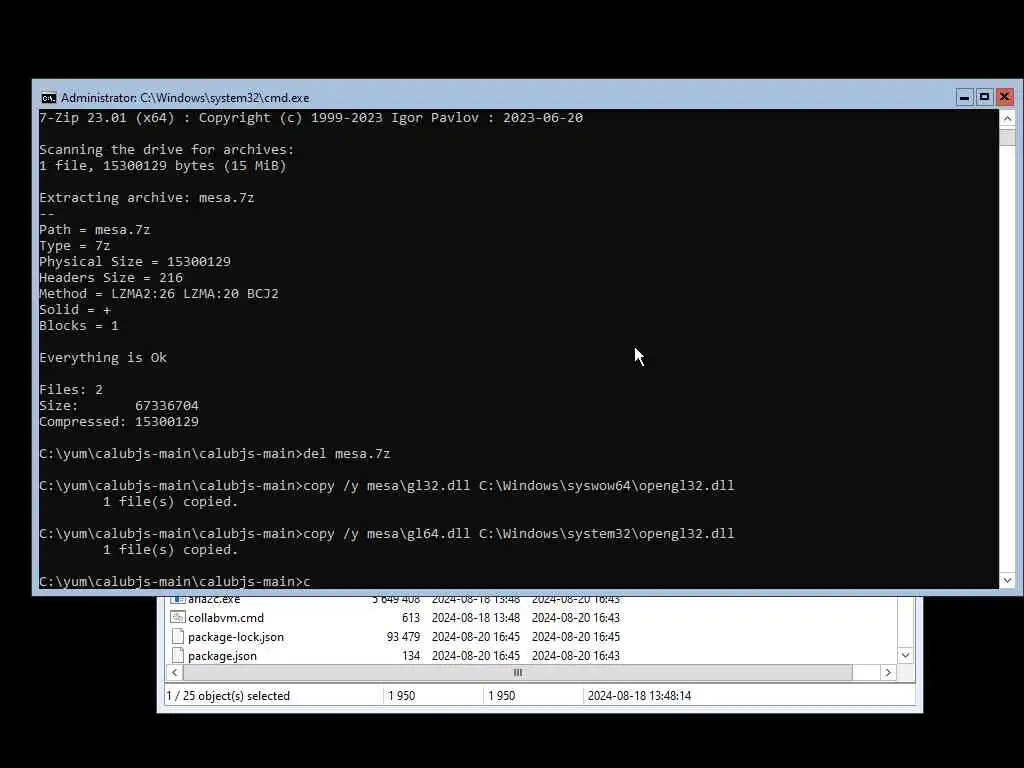Click the file list horizontal scroll-left arrow

[175, 673]
